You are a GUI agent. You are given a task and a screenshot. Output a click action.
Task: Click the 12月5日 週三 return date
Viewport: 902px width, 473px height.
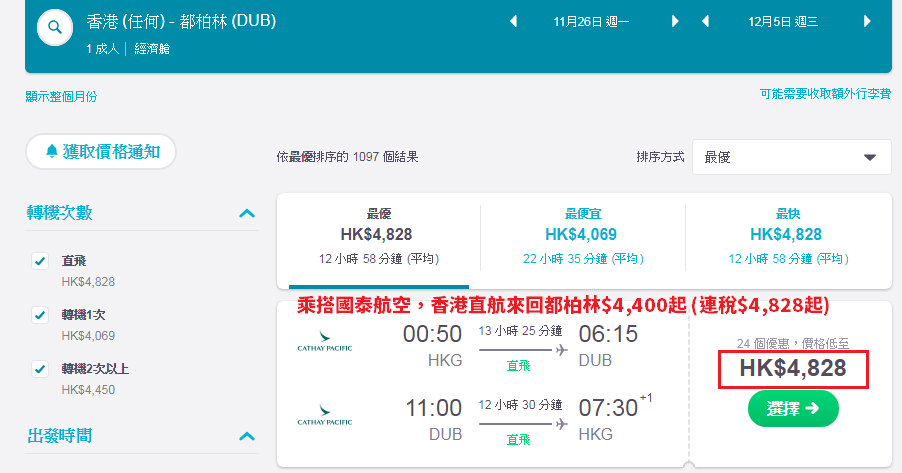pos(783,22)
